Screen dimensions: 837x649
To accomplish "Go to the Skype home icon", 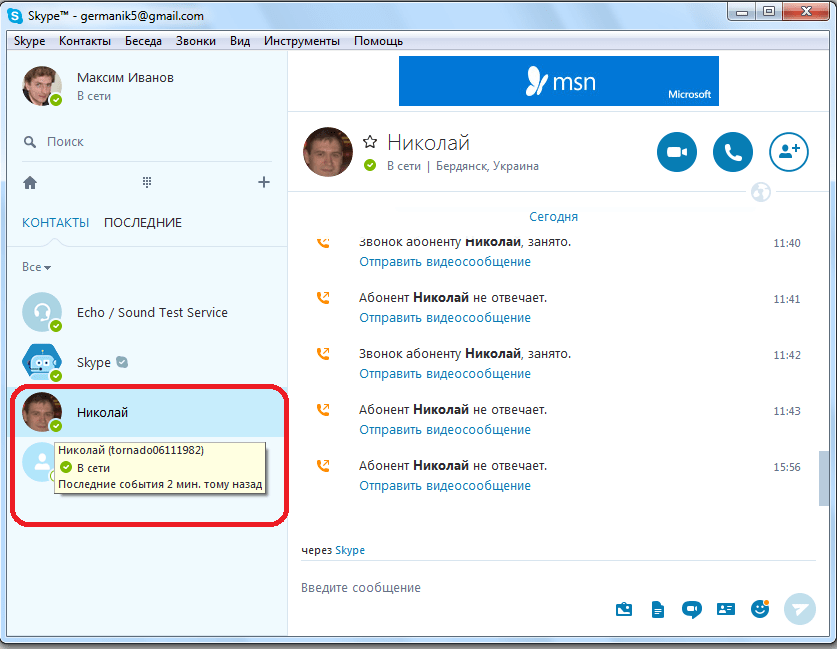I will [x=30, y=182].
